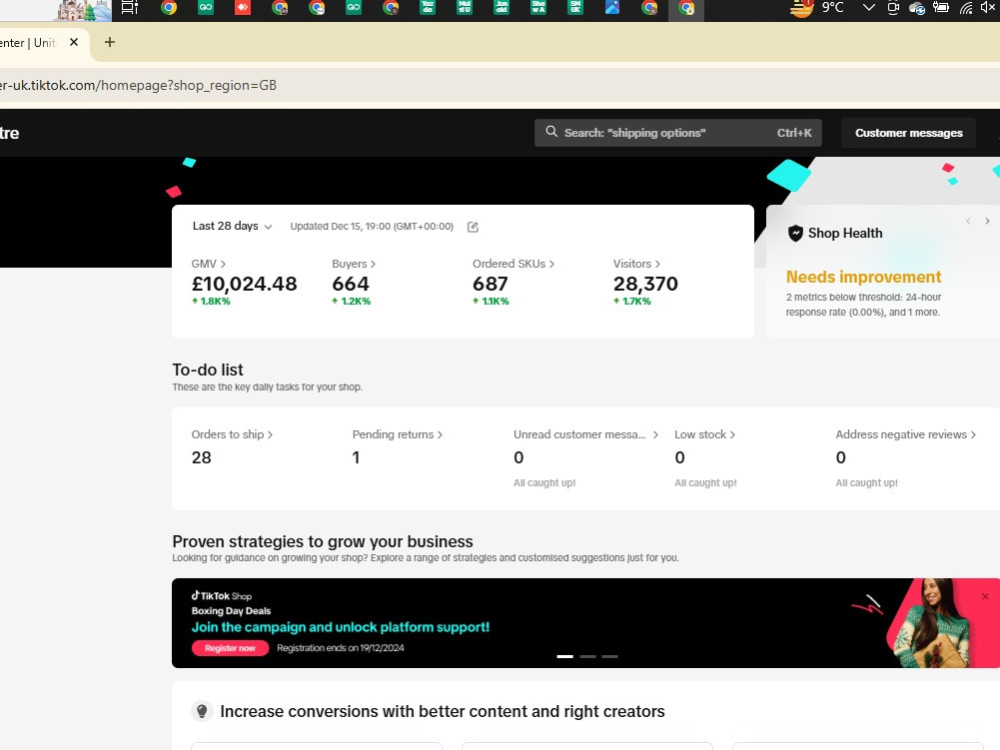Open the blue Photos app taskbar icon

pos(612,8)
